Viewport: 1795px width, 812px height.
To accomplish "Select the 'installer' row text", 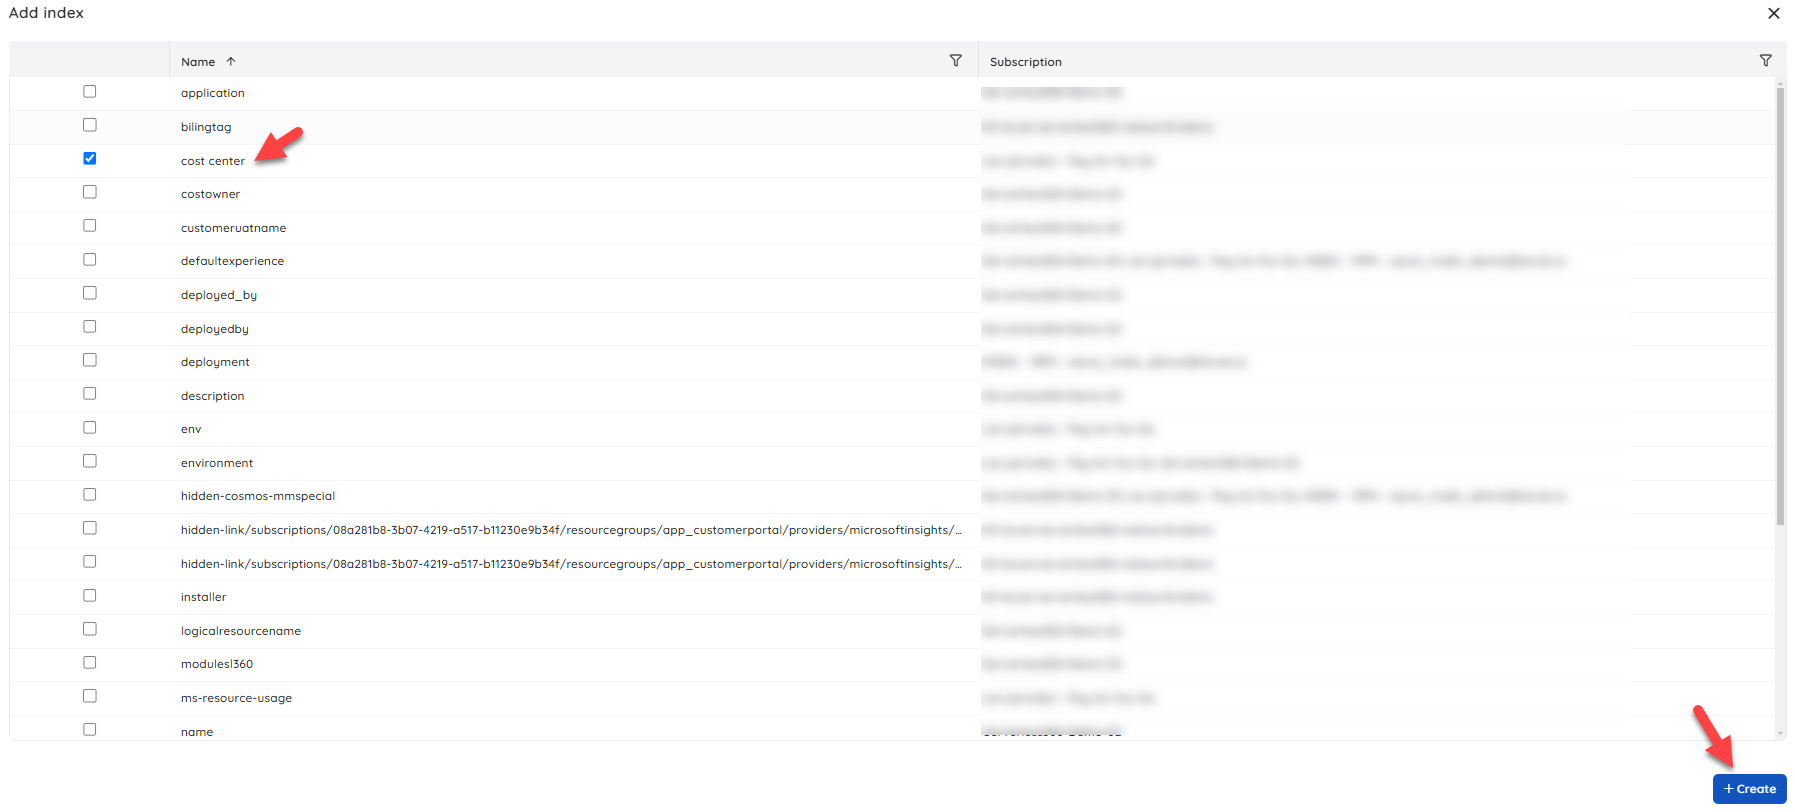I will click(203, 597).
